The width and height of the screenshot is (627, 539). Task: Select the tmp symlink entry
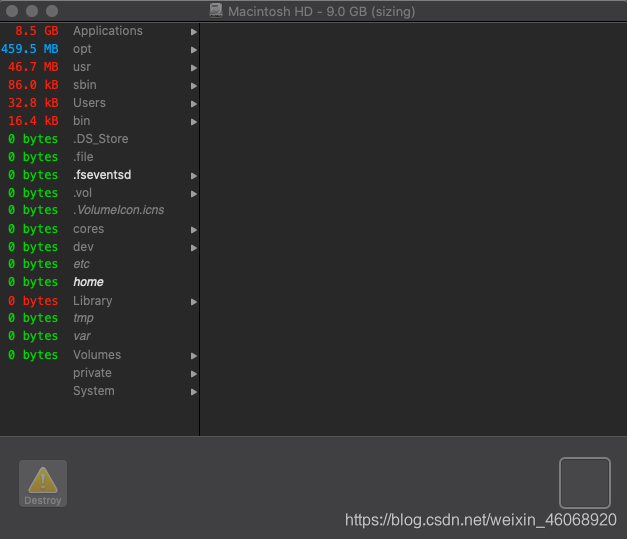[83, 318]
